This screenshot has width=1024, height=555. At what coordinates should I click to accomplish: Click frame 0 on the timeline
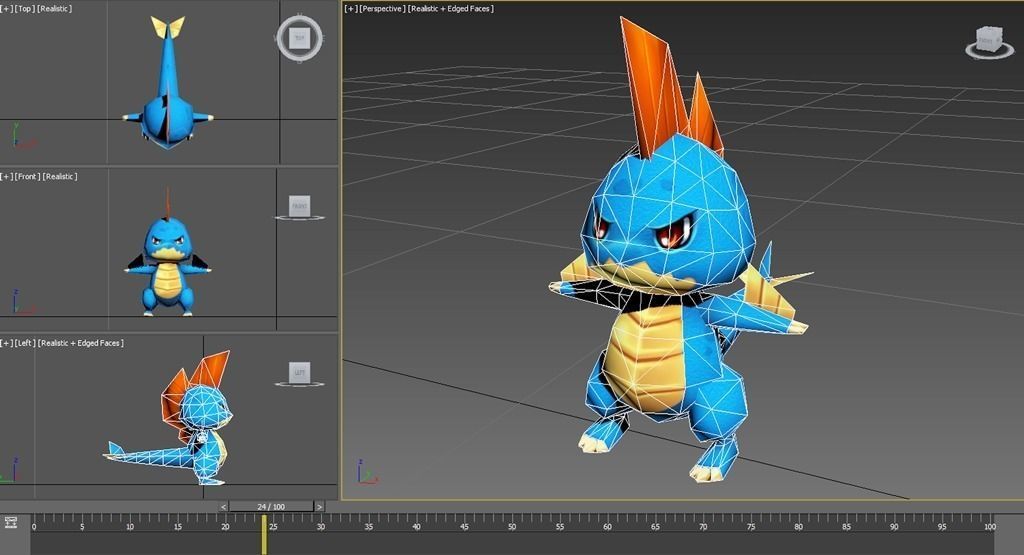coord(34,526)
